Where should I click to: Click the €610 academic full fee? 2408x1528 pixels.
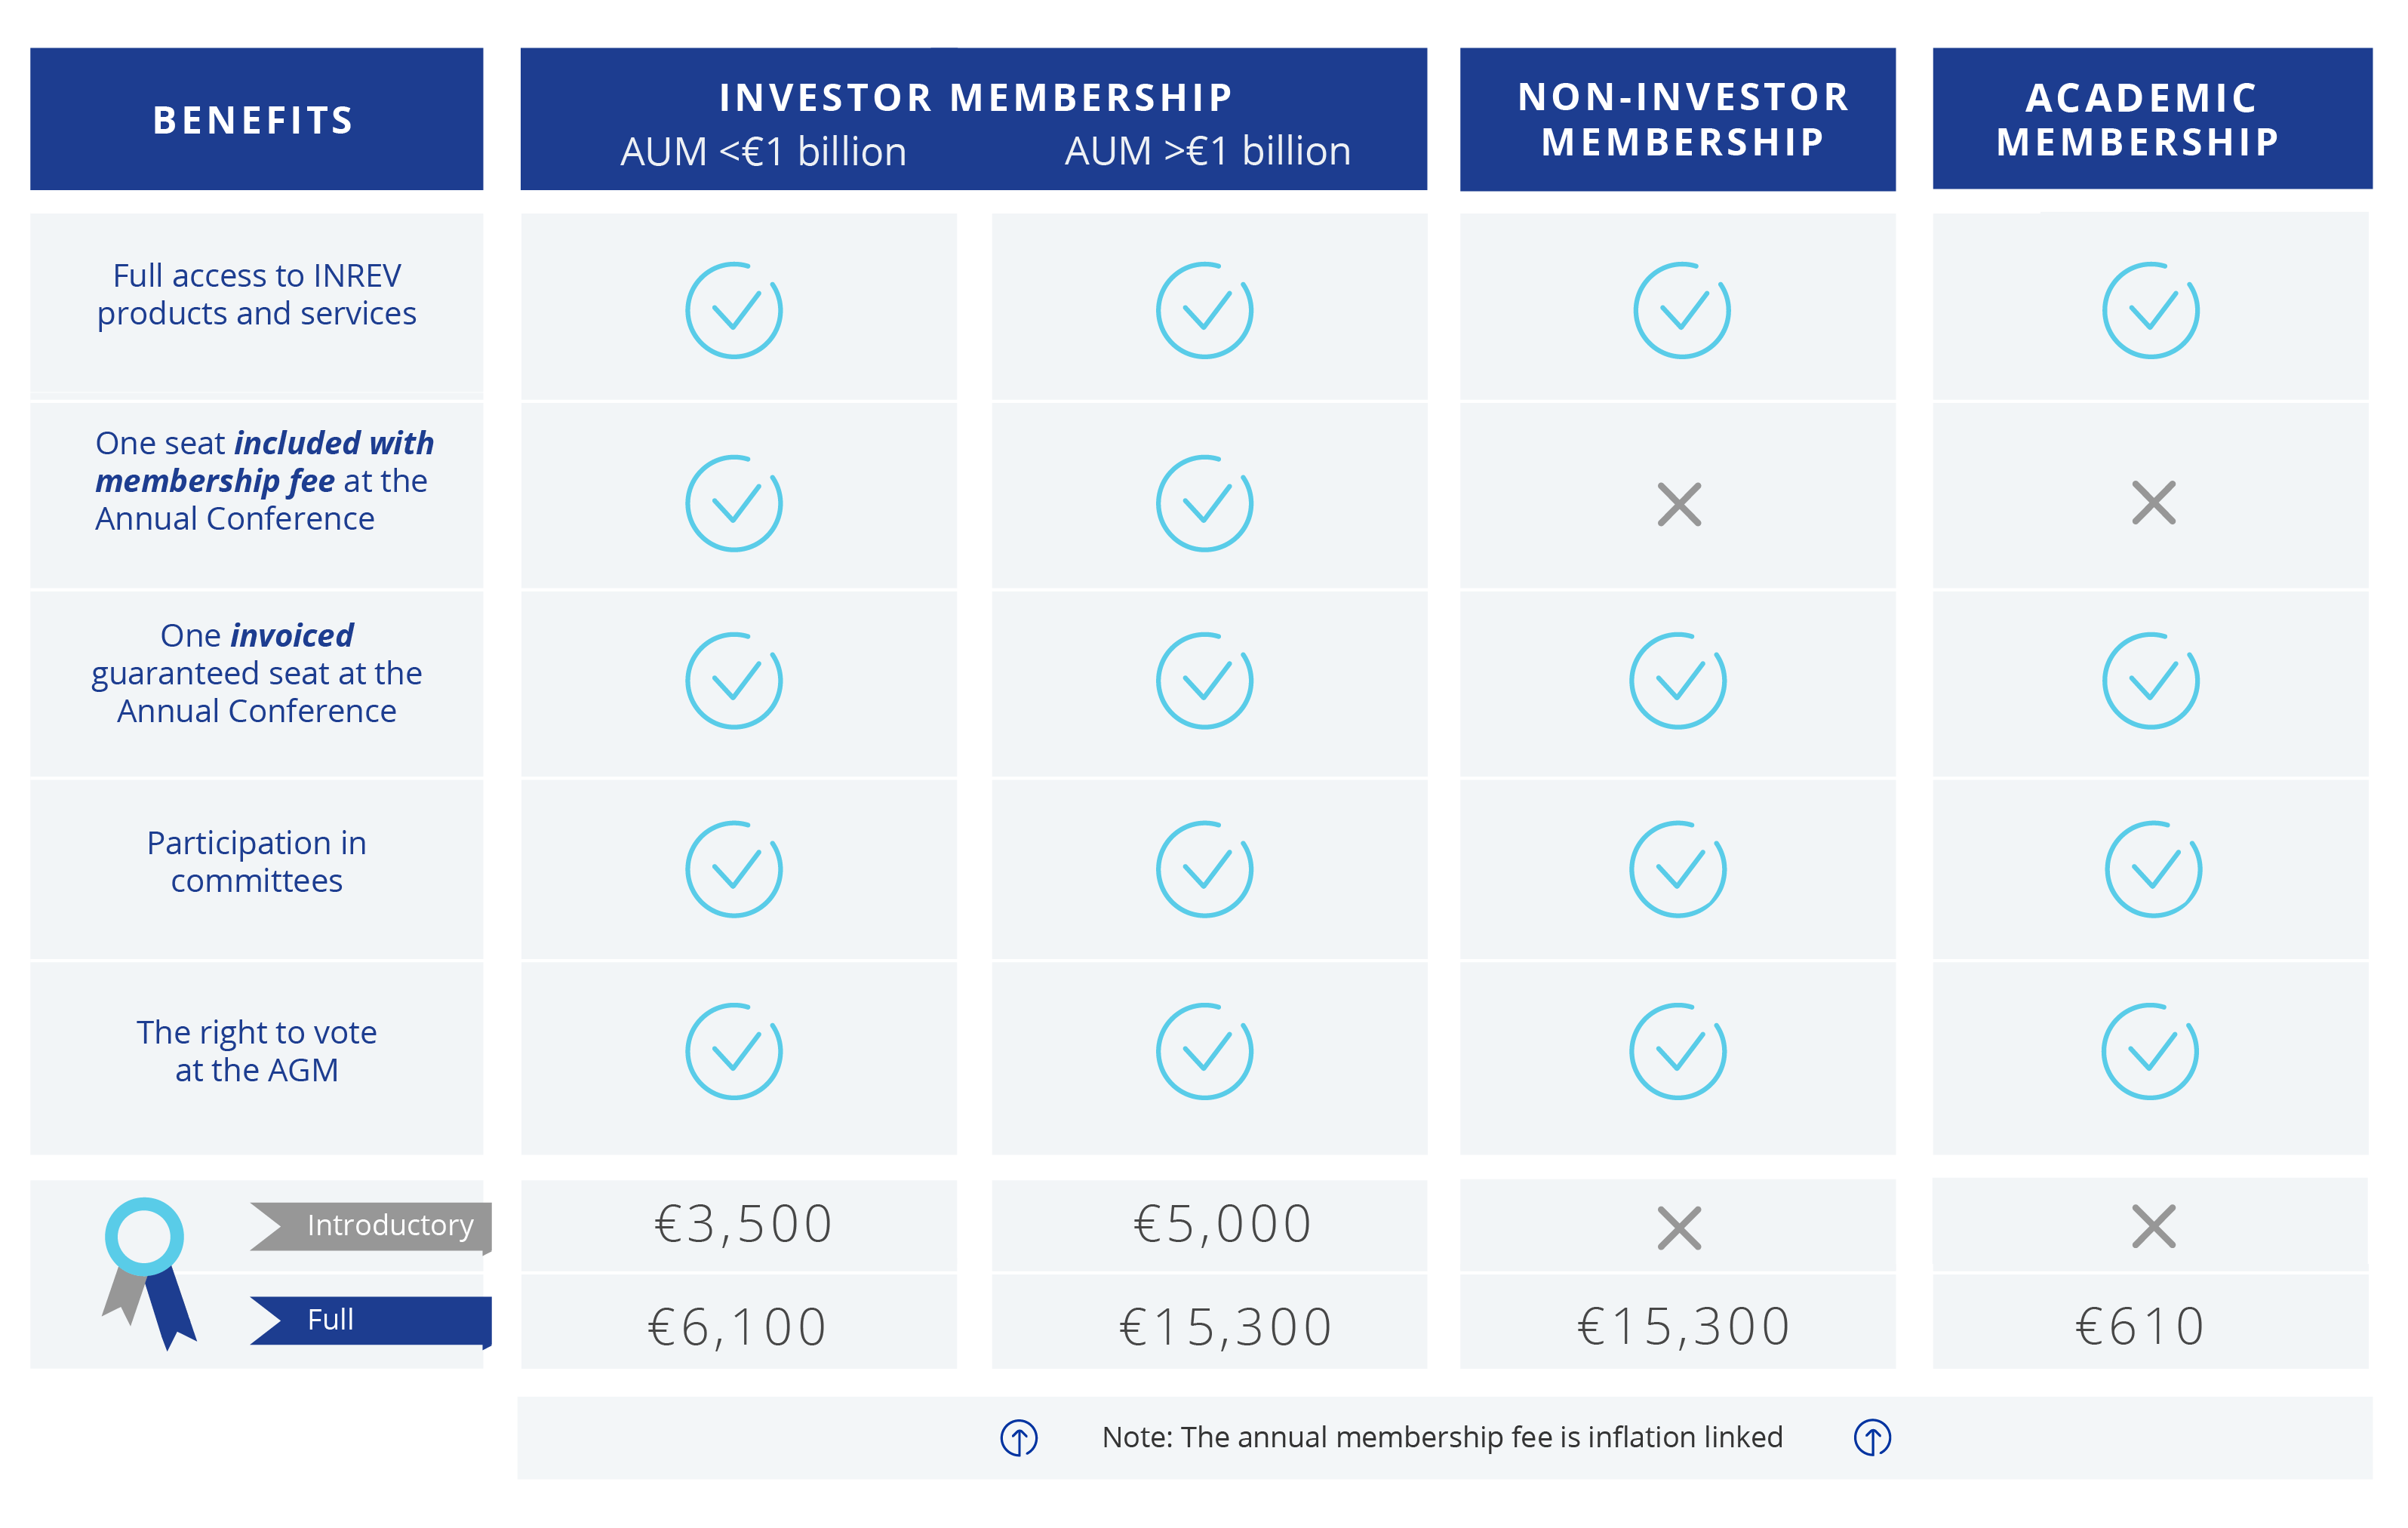[x=2140, y=1326]
